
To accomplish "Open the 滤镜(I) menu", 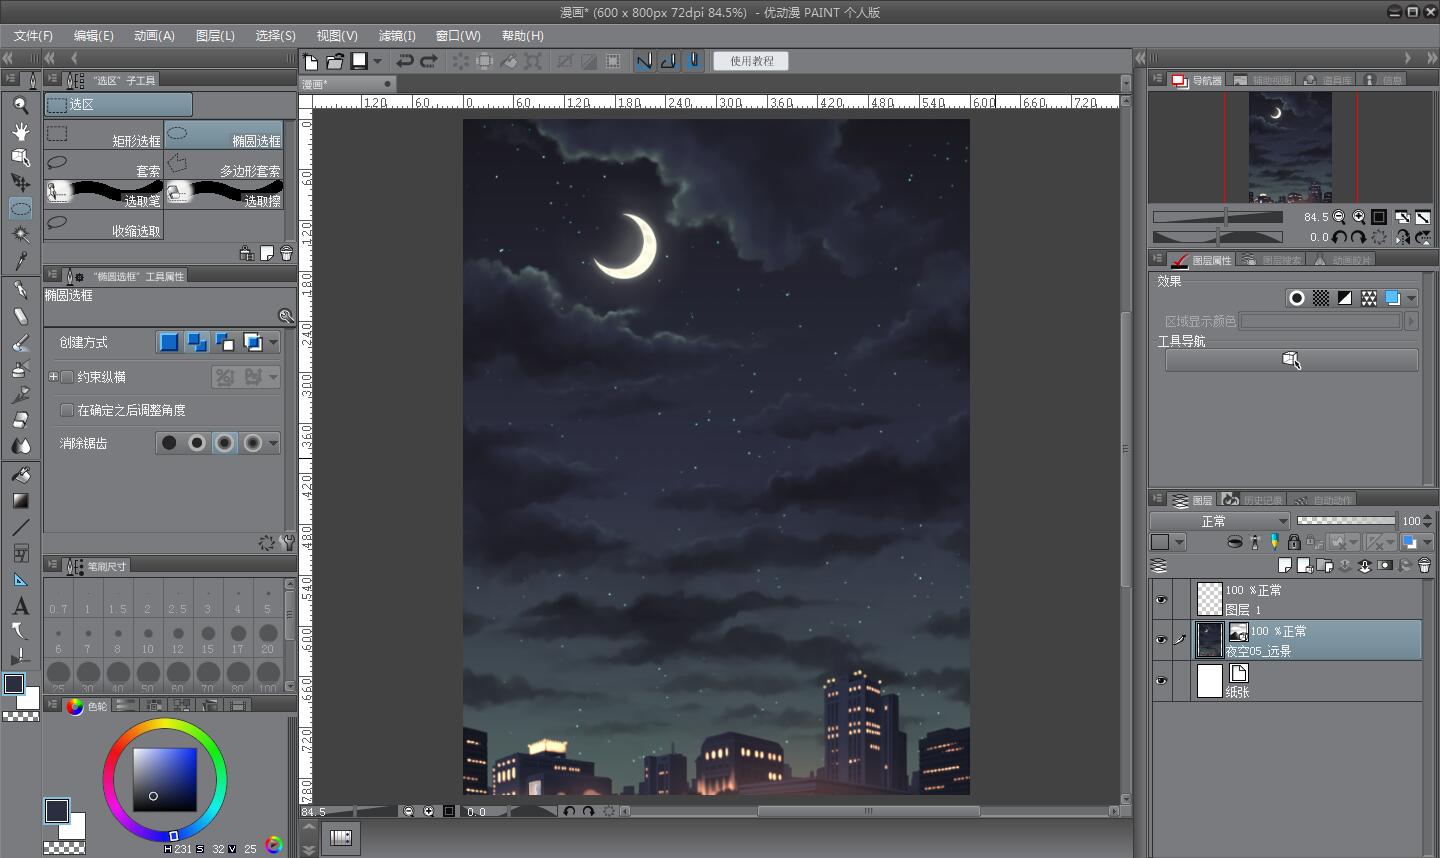I will [397, 35].
